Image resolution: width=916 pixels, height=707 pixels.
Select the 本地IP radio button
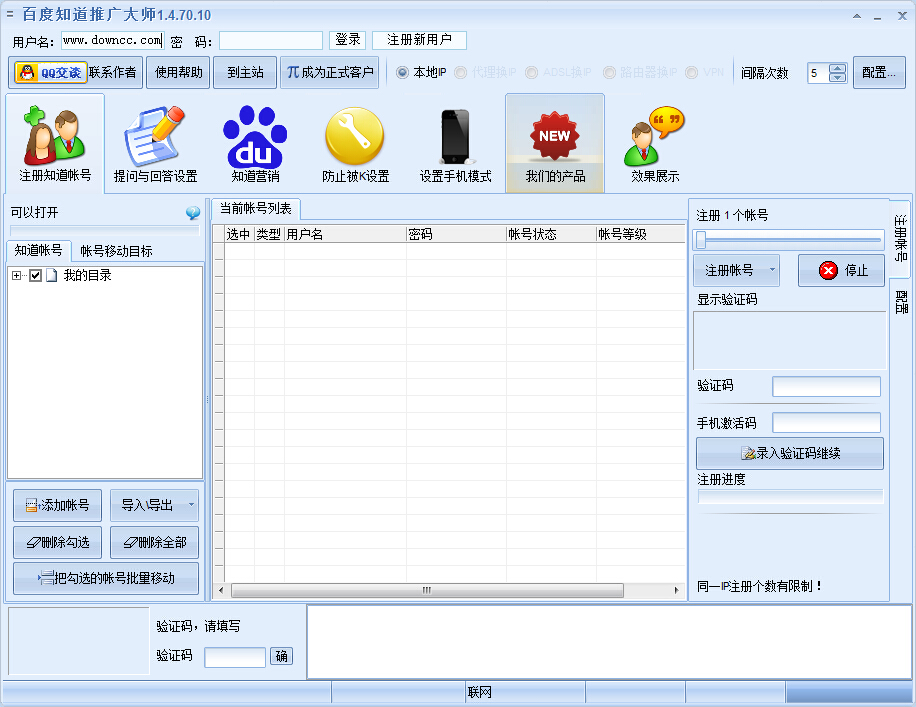[x=402, y=71]
